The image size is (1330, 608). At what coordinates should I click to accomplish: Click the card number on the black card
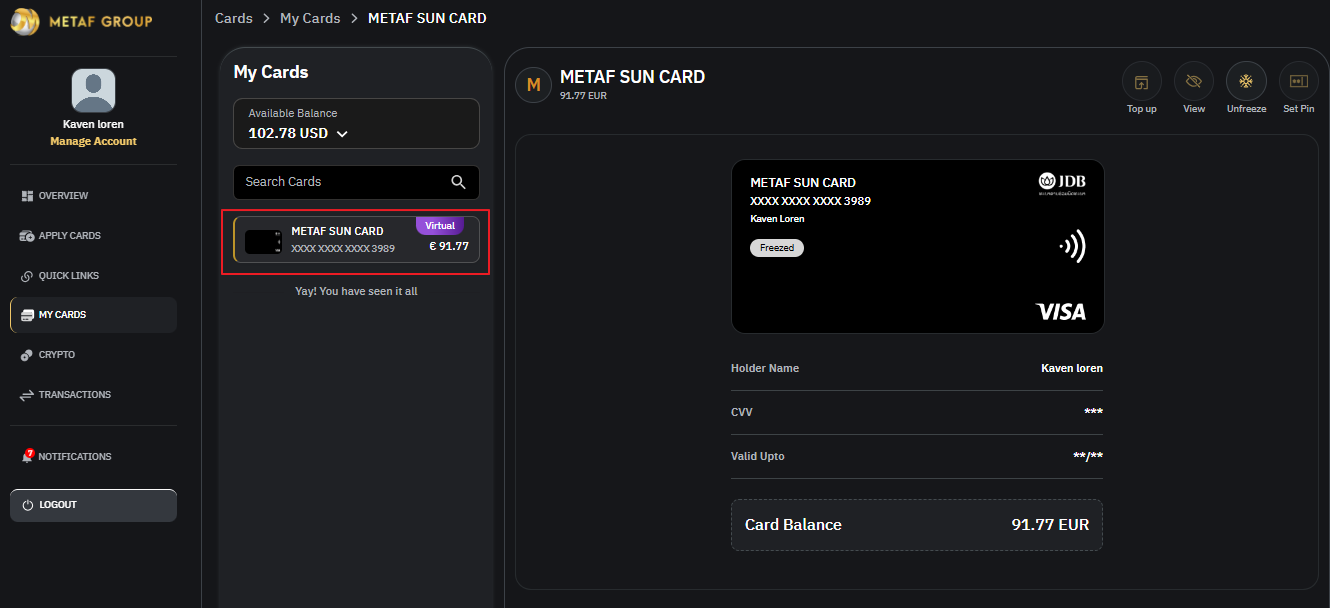click(811, 201)
